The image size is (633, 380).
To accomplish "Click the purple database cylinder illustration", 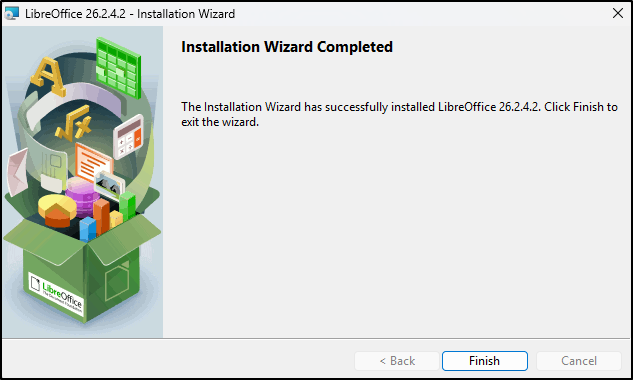I will (82, 196).
